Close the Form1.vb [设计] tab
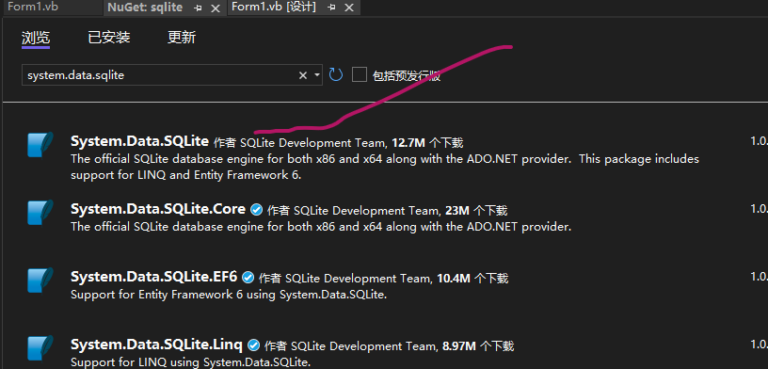Screen dimensions: 768x369 pyautogui.click(x=349, y=8)
